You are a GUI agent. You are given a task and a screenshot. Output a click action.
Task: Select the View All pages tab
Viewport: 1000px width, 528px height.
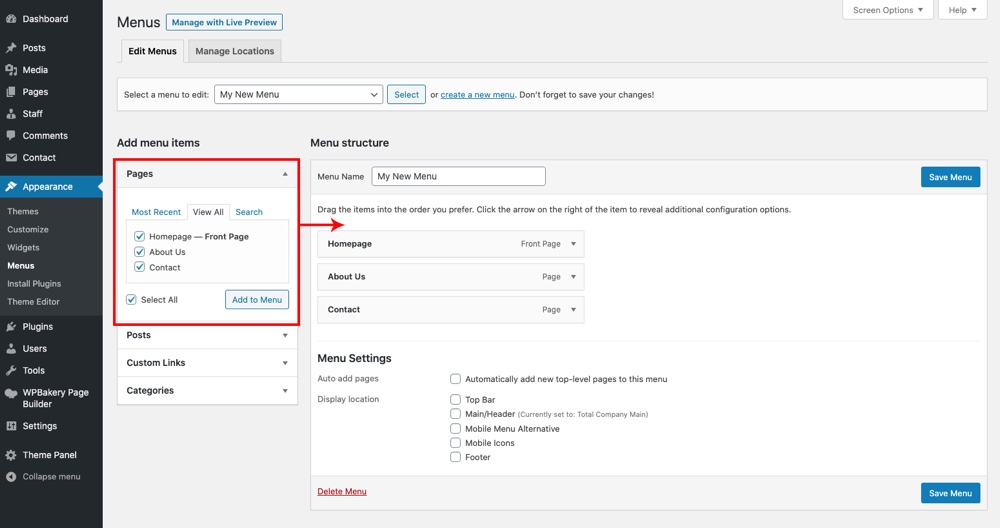(x=208, y=212)
